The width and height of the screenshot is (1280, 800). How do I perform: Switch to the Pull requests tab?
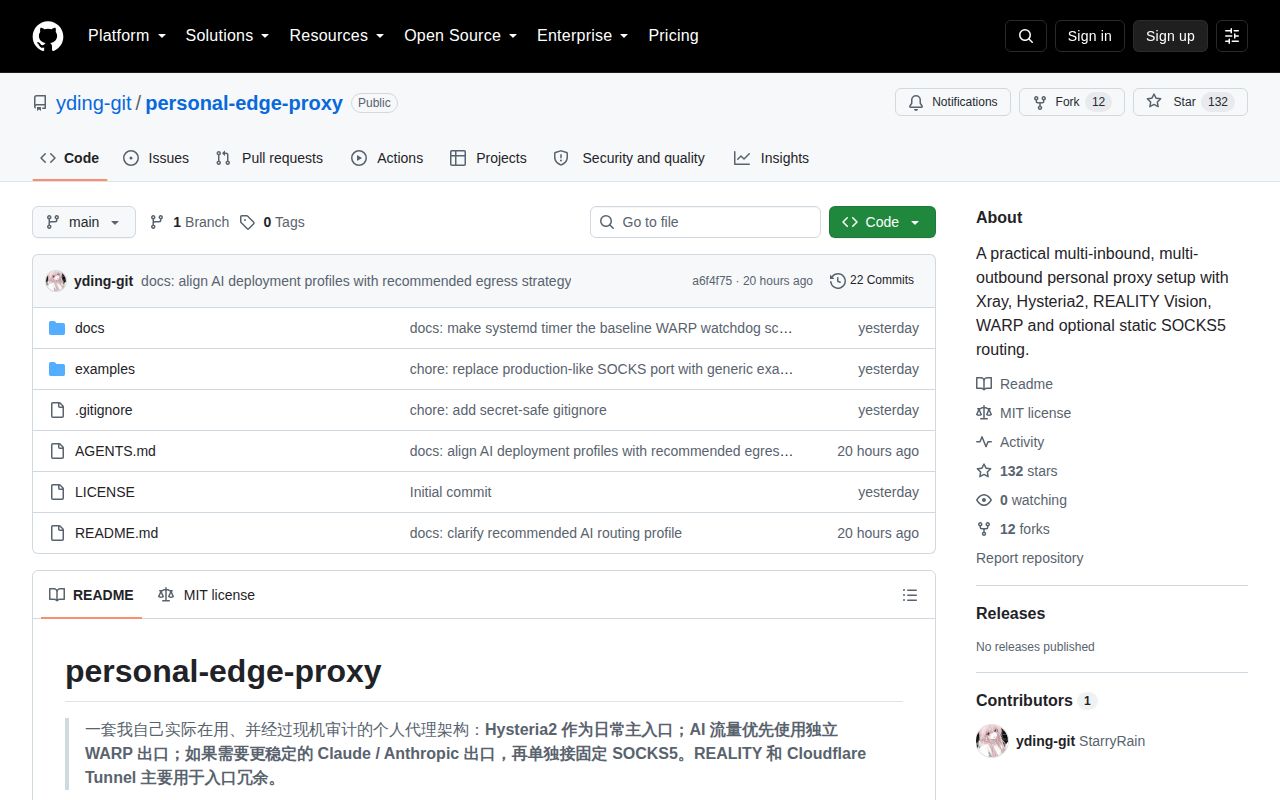269,158
